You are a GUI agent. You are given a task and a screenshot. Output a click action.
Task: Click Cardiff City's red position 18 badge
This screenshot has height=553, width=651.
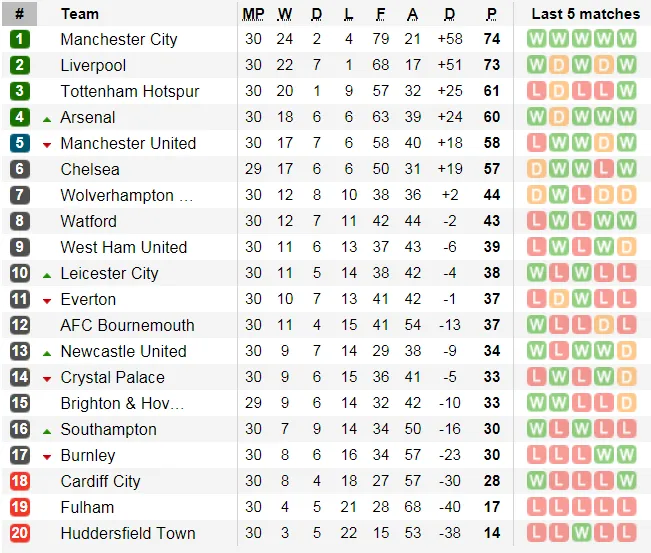20,481
